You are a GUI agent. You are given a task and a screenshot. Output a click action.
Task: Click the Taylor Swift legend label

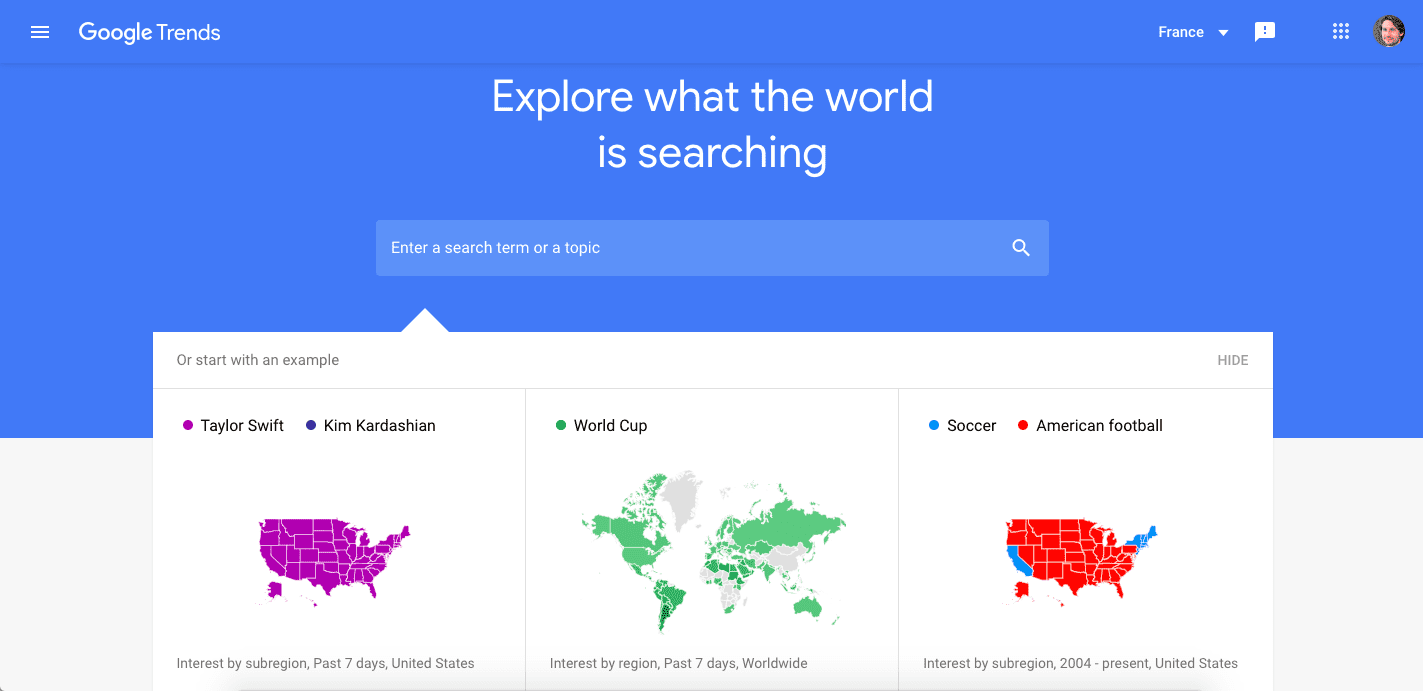(242, 426)
